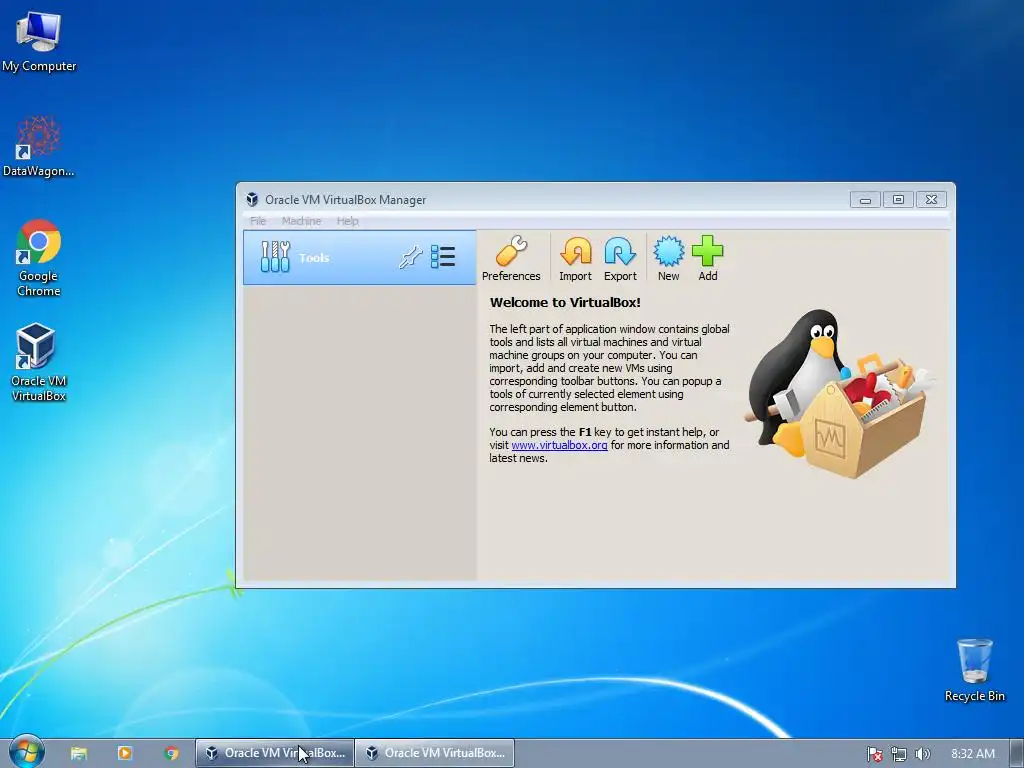Click the Tux toolbox welcome image

(840, 394)
